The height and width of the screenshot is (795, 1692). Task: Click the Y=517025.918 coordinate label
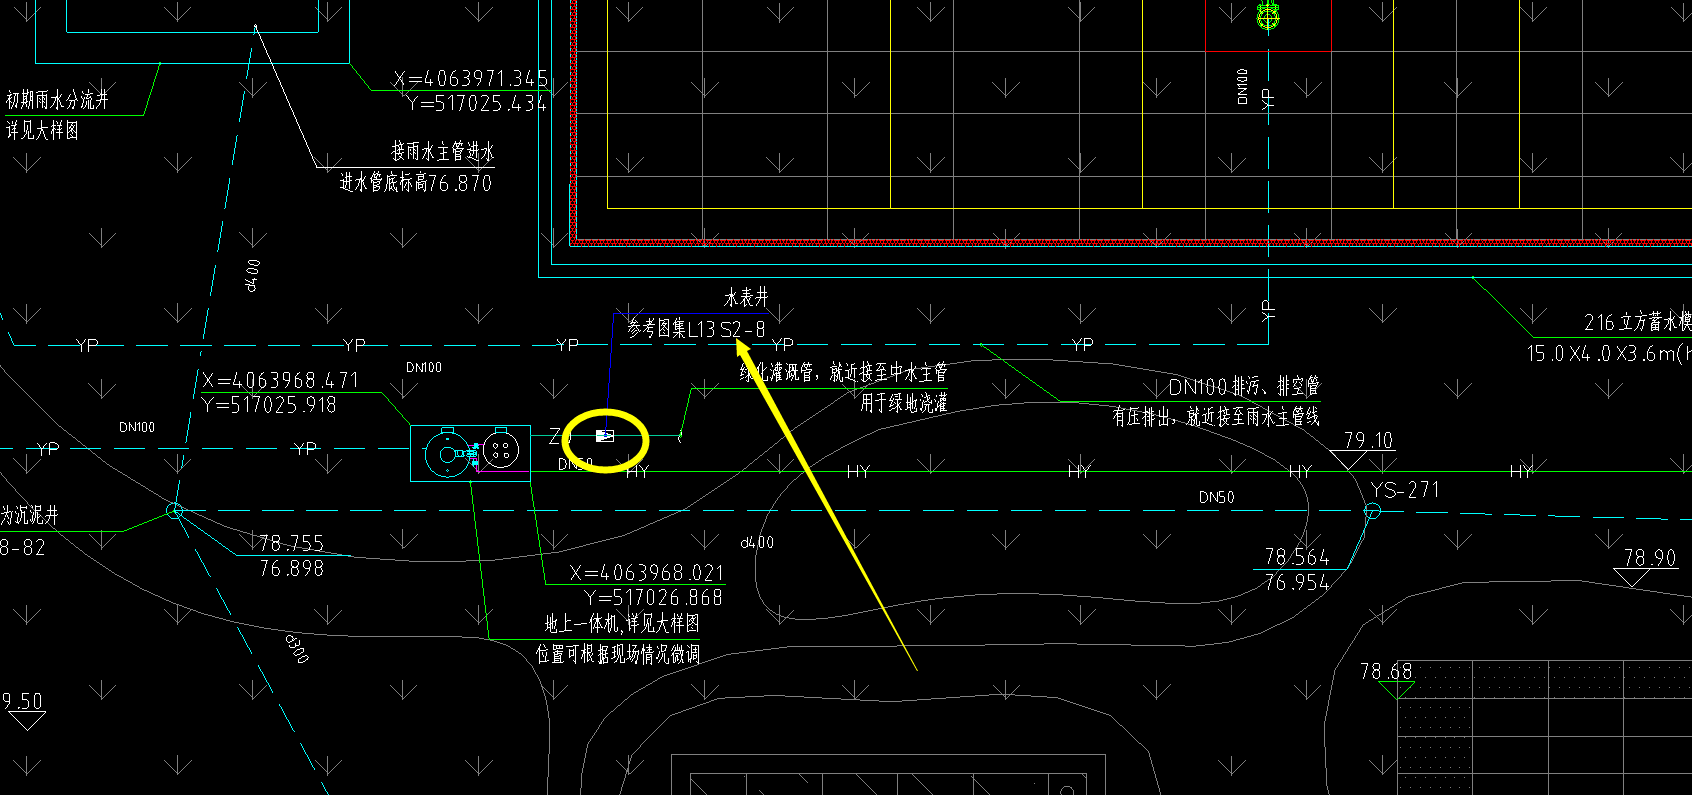(x=269, y=405)
